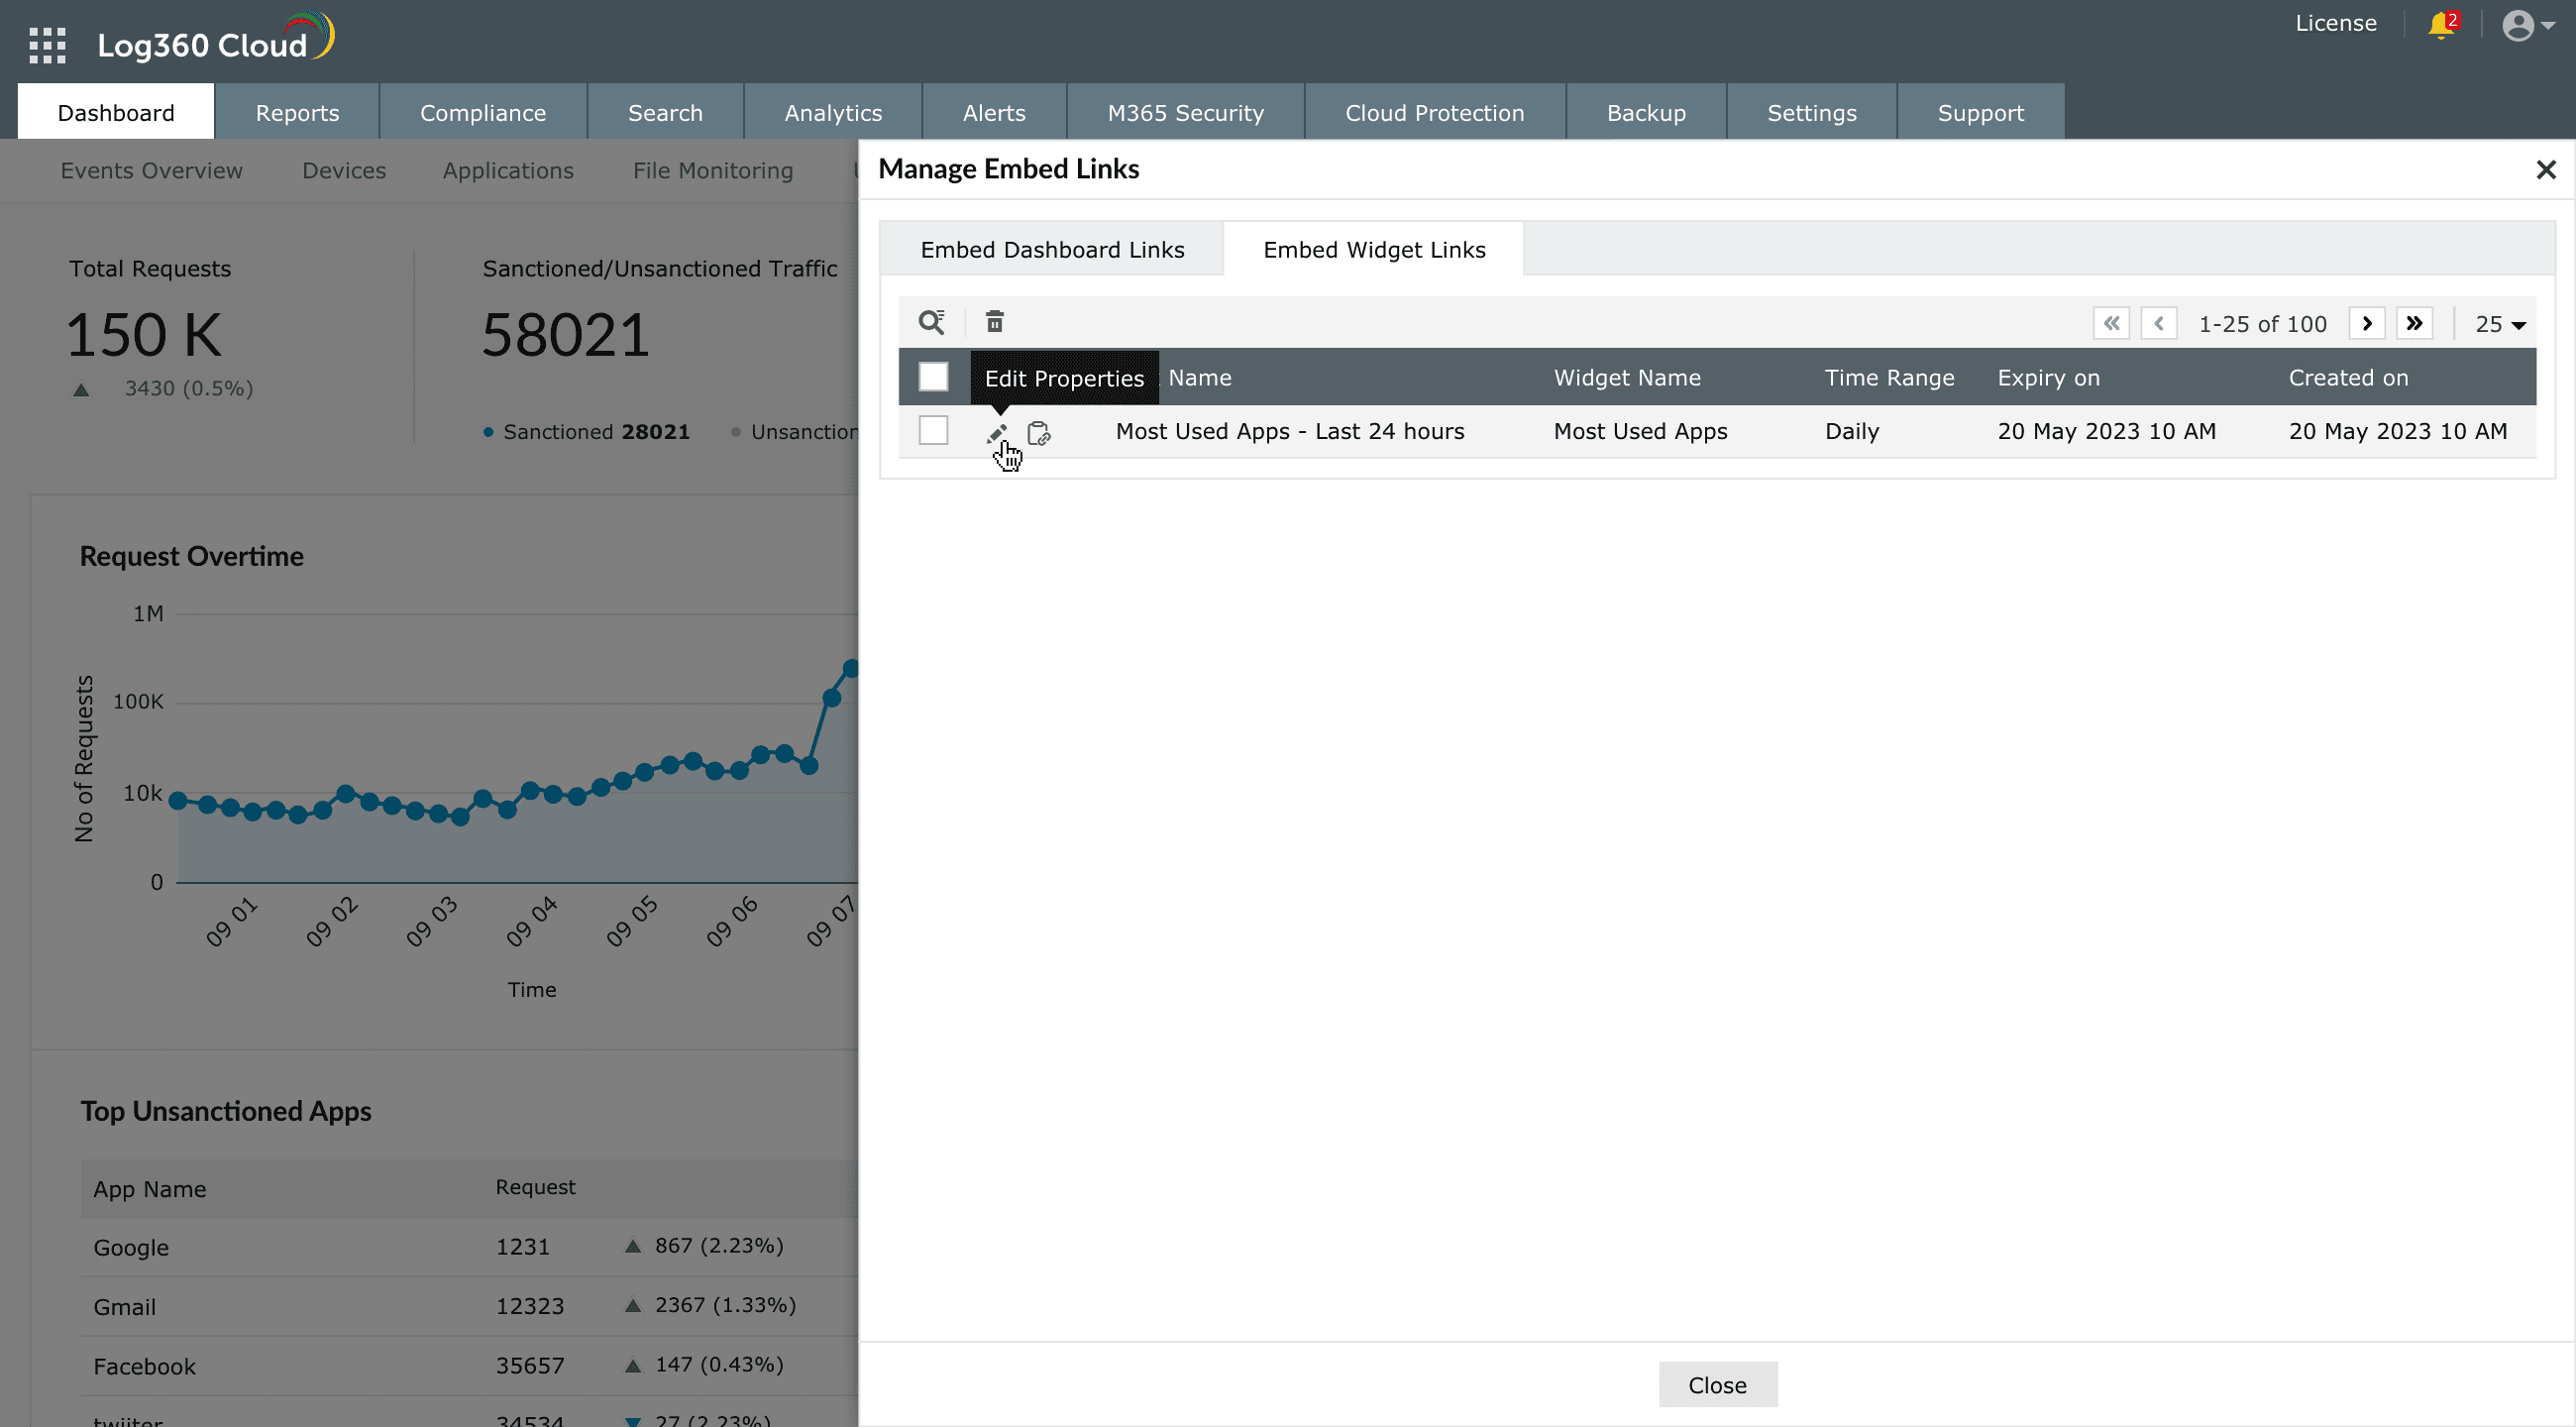This screenshot has height=1427, width=2576.
Task: Go to the last page of results
Action: tap(2414, 323)
